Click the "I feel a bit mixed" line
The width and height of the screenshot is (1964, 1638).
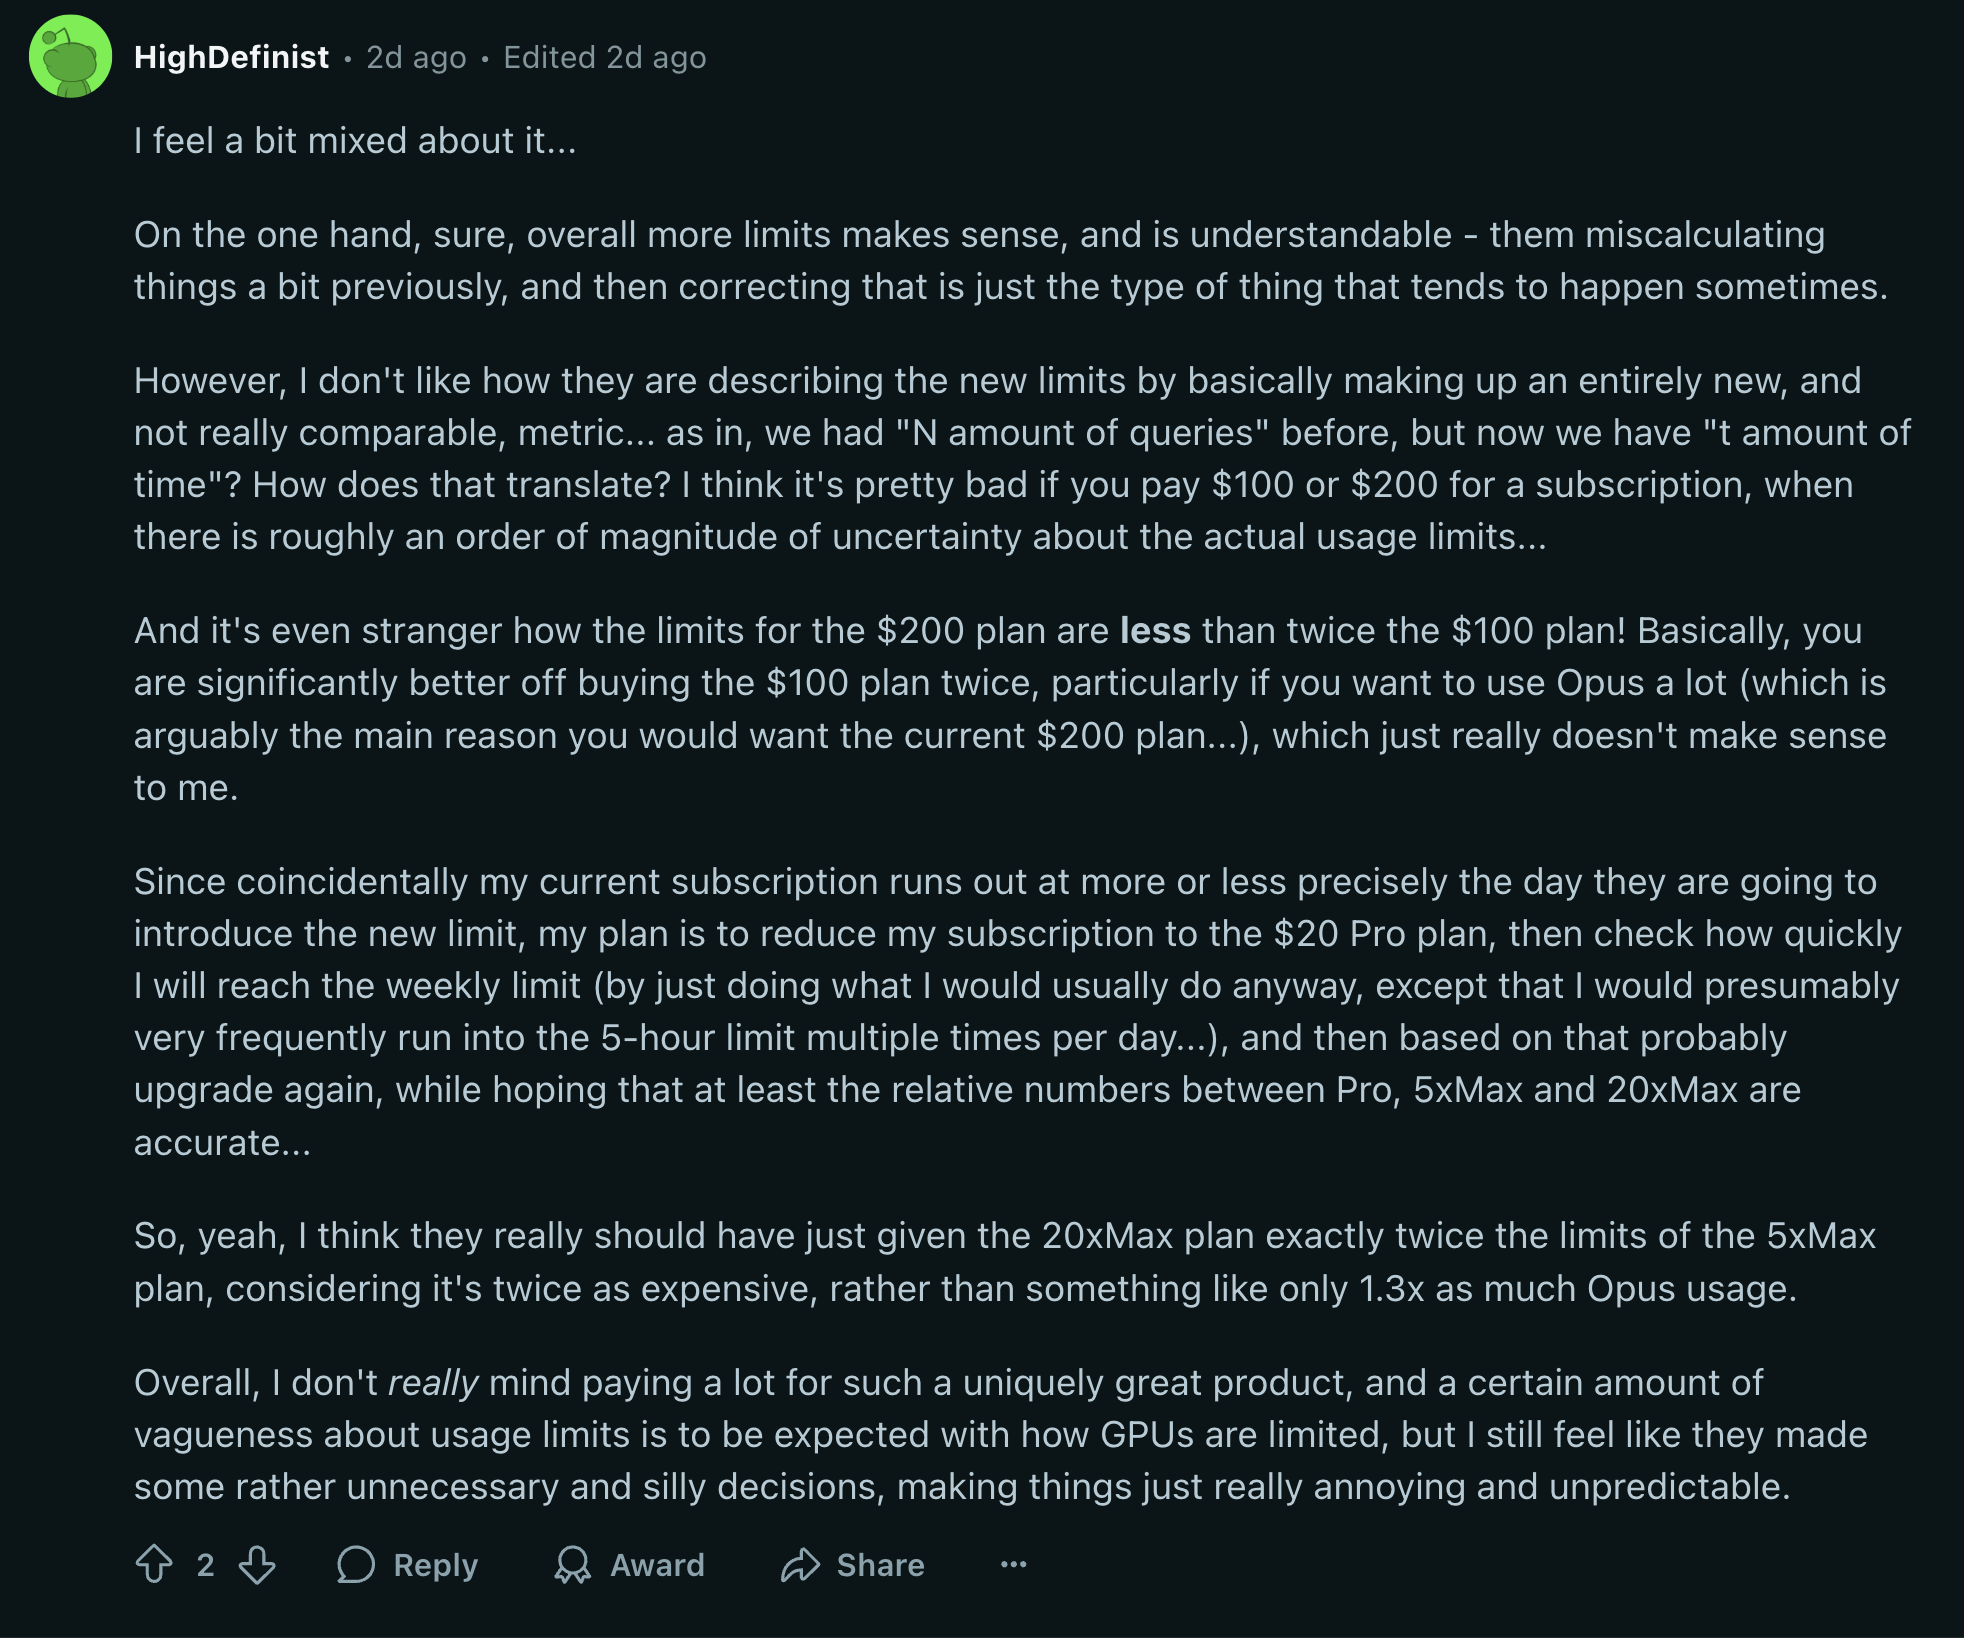click(355, 141)
